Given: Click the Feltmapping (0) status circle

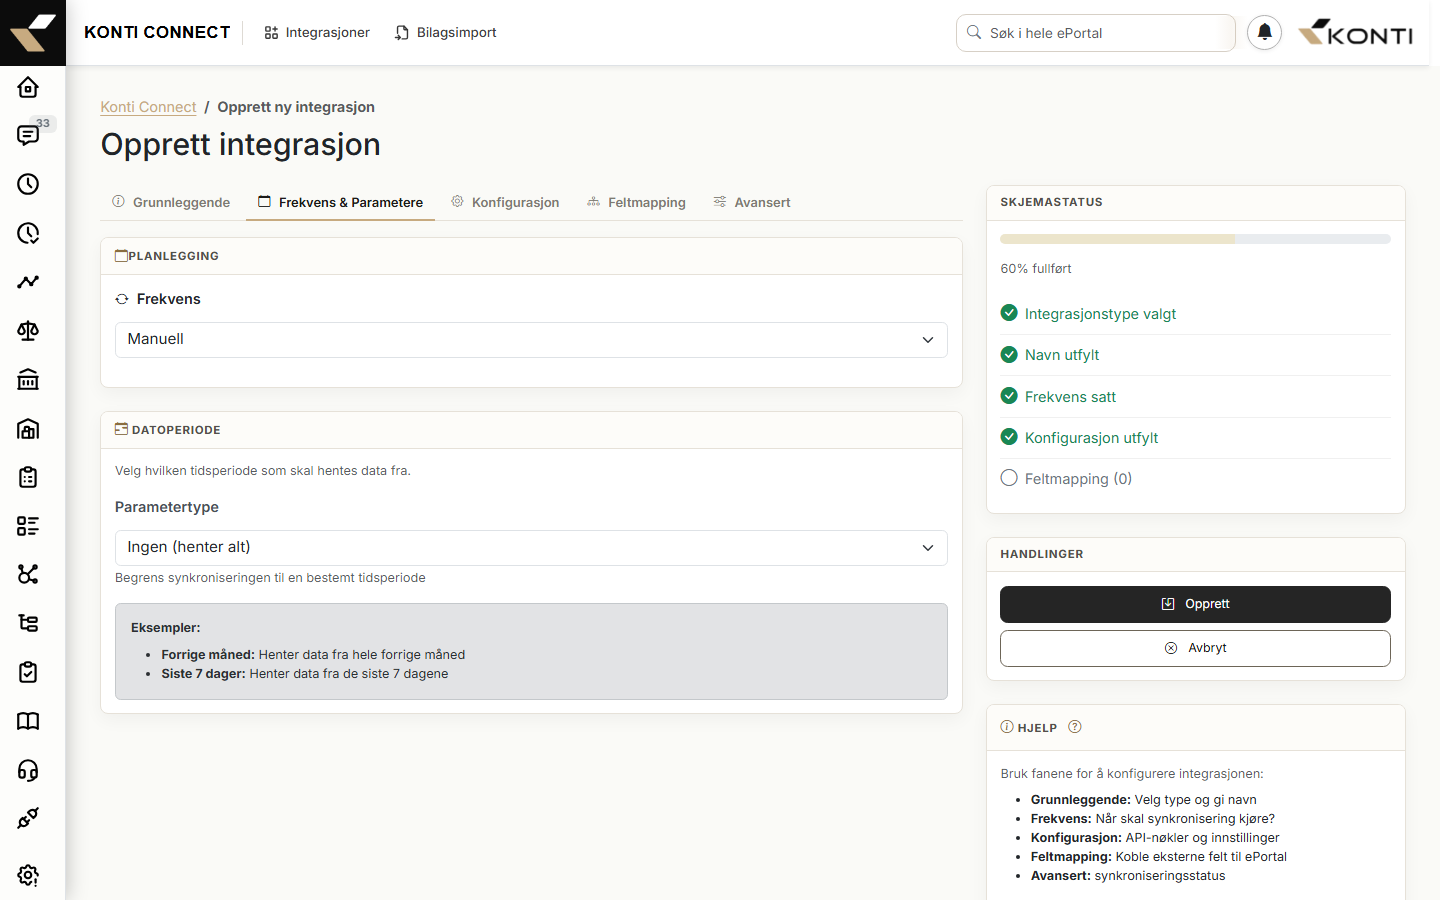Looking at the screenshot, I should (x=1009, y=478).
